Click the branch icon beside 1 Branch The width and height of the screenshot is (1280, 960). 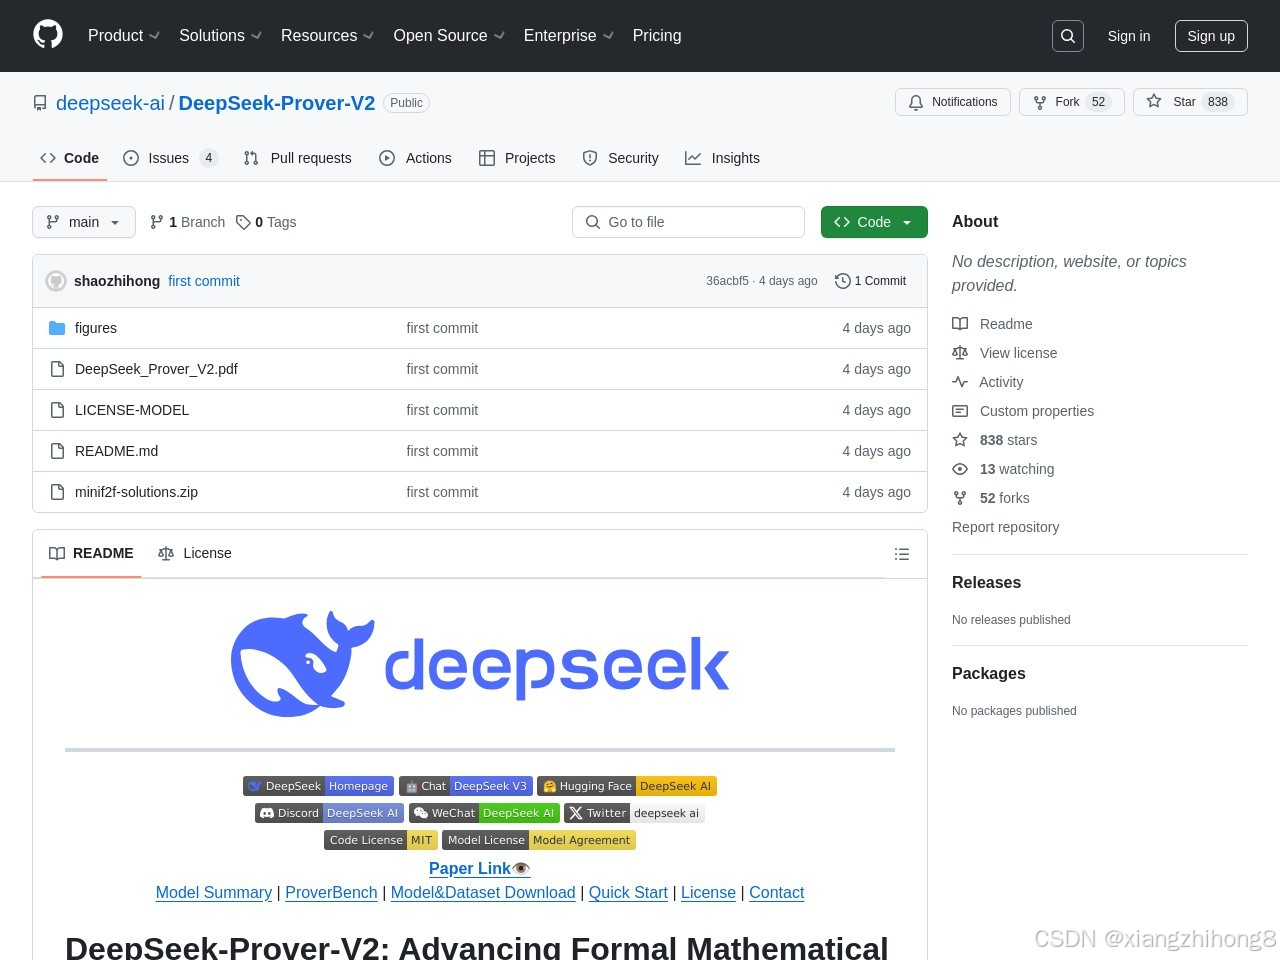pyautogui.click(x=156, y=222)
